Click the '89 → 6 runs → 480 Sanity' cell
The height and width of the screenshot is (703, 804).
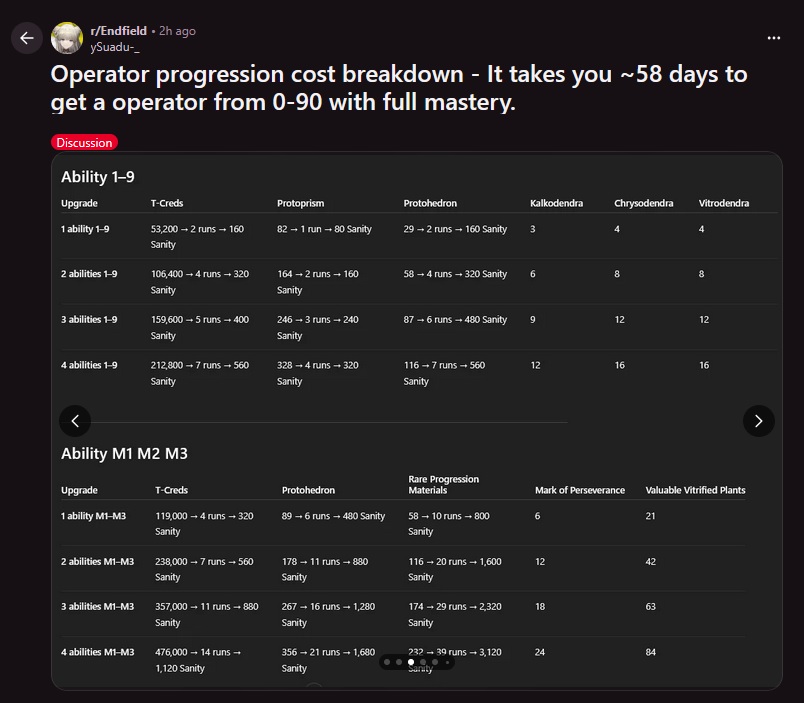point(333,516)
